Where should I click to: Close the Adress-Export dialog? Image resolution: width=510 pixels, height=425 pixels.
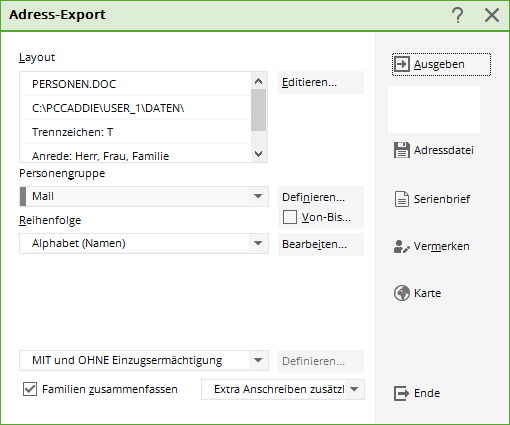pyautogui.click(x=492, y=15)
